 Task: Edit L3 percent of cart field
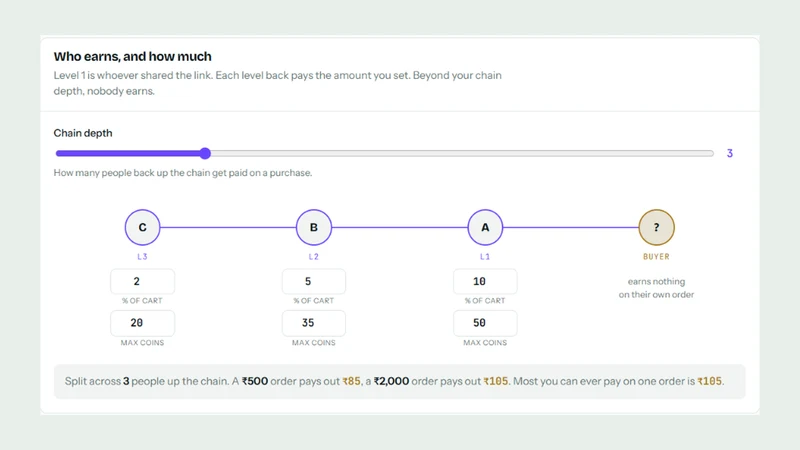pos(142,281)
